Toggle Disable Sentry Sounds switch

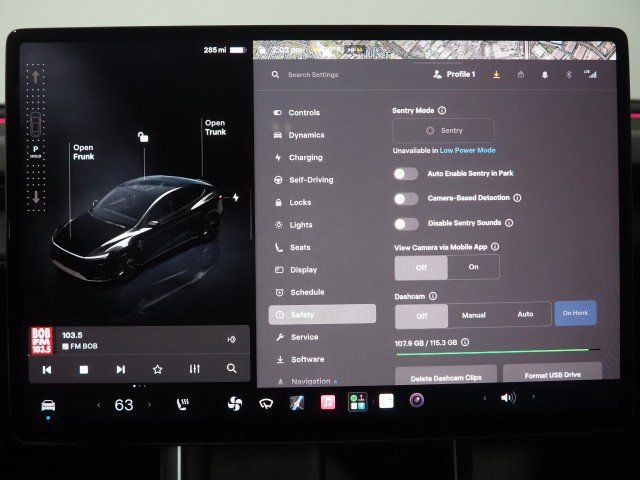(x=406, y=224)
